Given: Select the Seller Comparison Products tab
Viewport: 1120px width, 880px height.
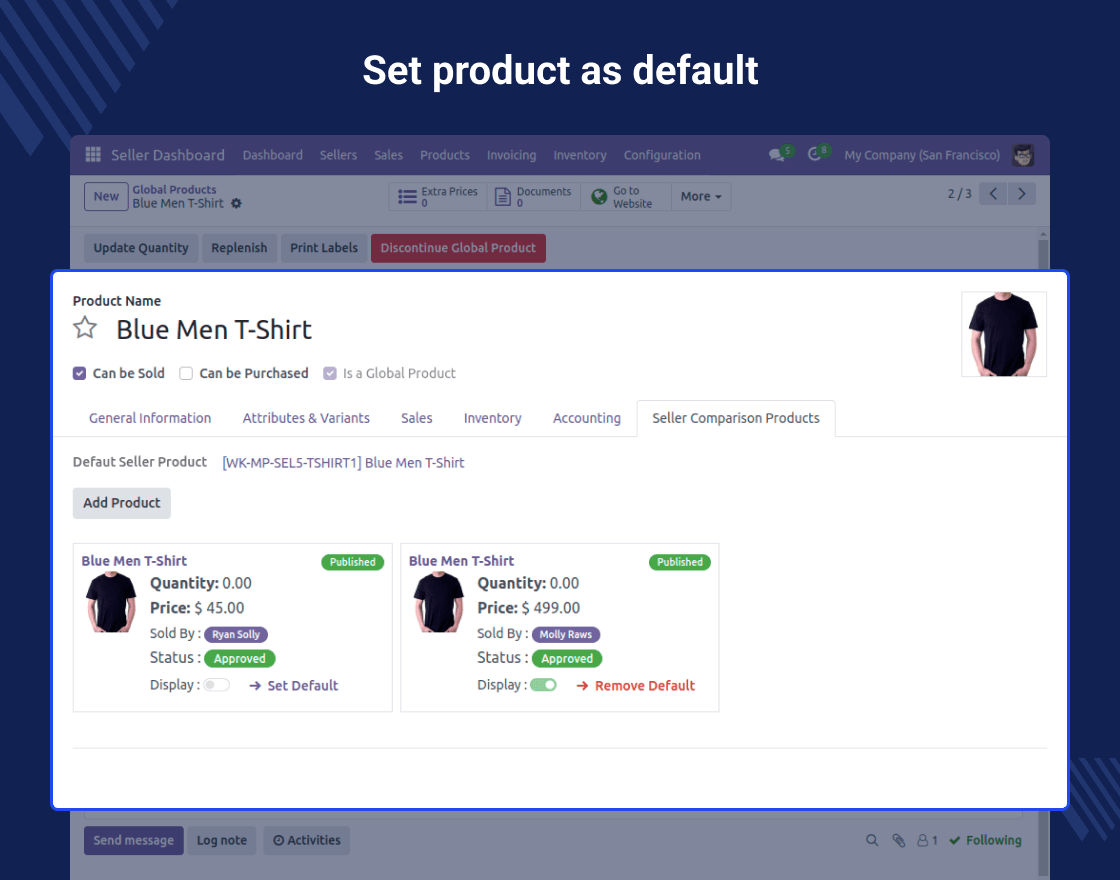Looking at the screenshot, I should pos(736,419).
